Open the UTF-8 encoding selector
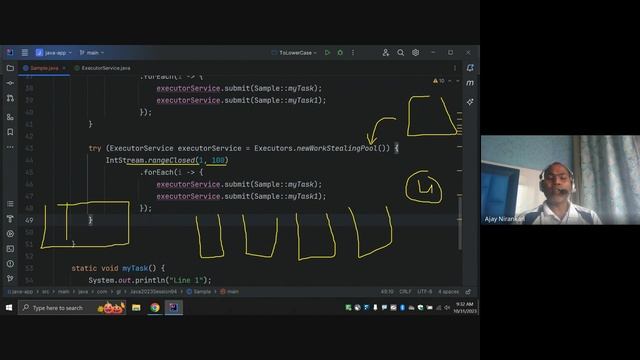 click(x=424, y=292)
